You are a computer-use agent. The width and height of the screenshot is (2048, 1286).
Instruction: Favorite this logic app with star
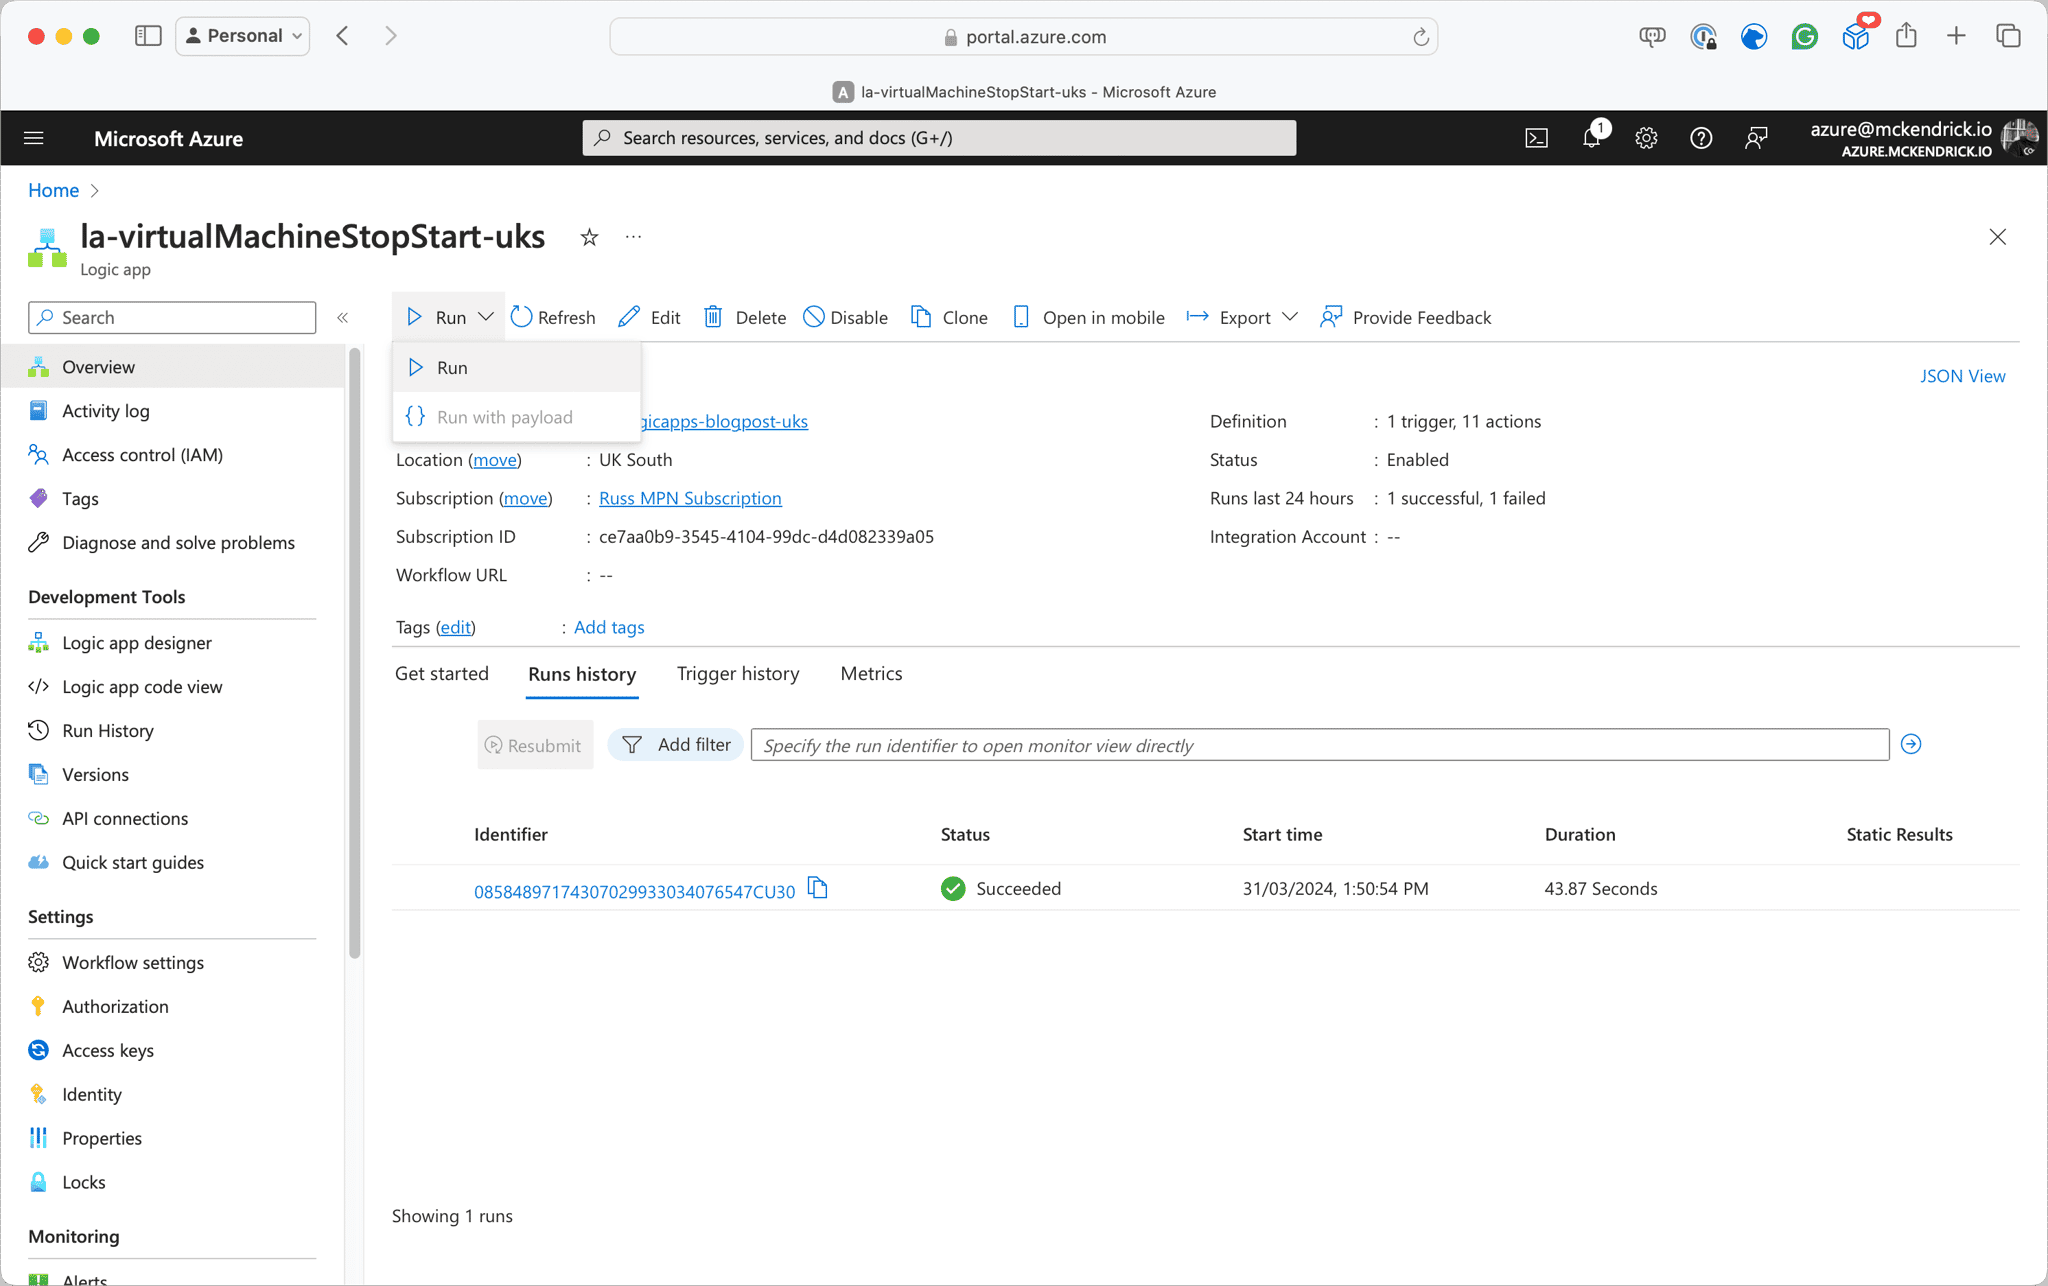pos(589,237)
